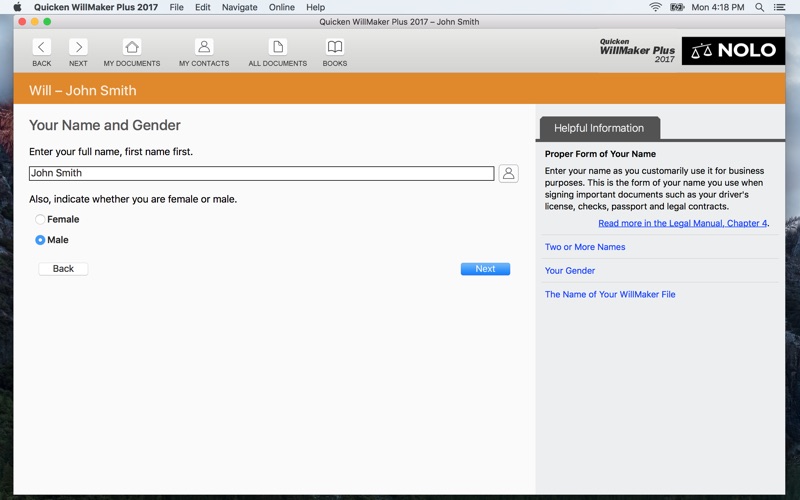Click the Back arrow toolbar icon

41,47
